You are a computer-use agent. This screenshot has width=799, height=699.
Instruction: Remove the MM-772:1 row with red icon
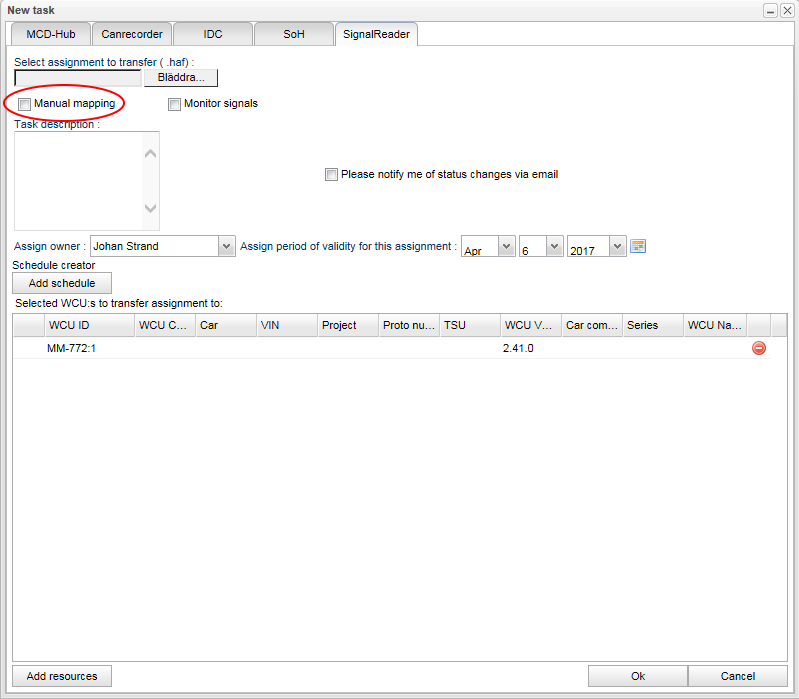click(x=759, y=348)
